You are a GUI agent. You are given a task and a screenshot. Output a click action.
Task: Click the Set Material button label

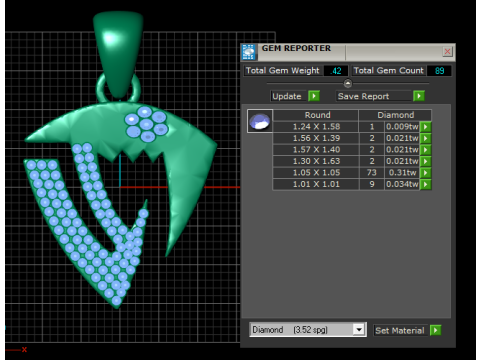[400, 330]
